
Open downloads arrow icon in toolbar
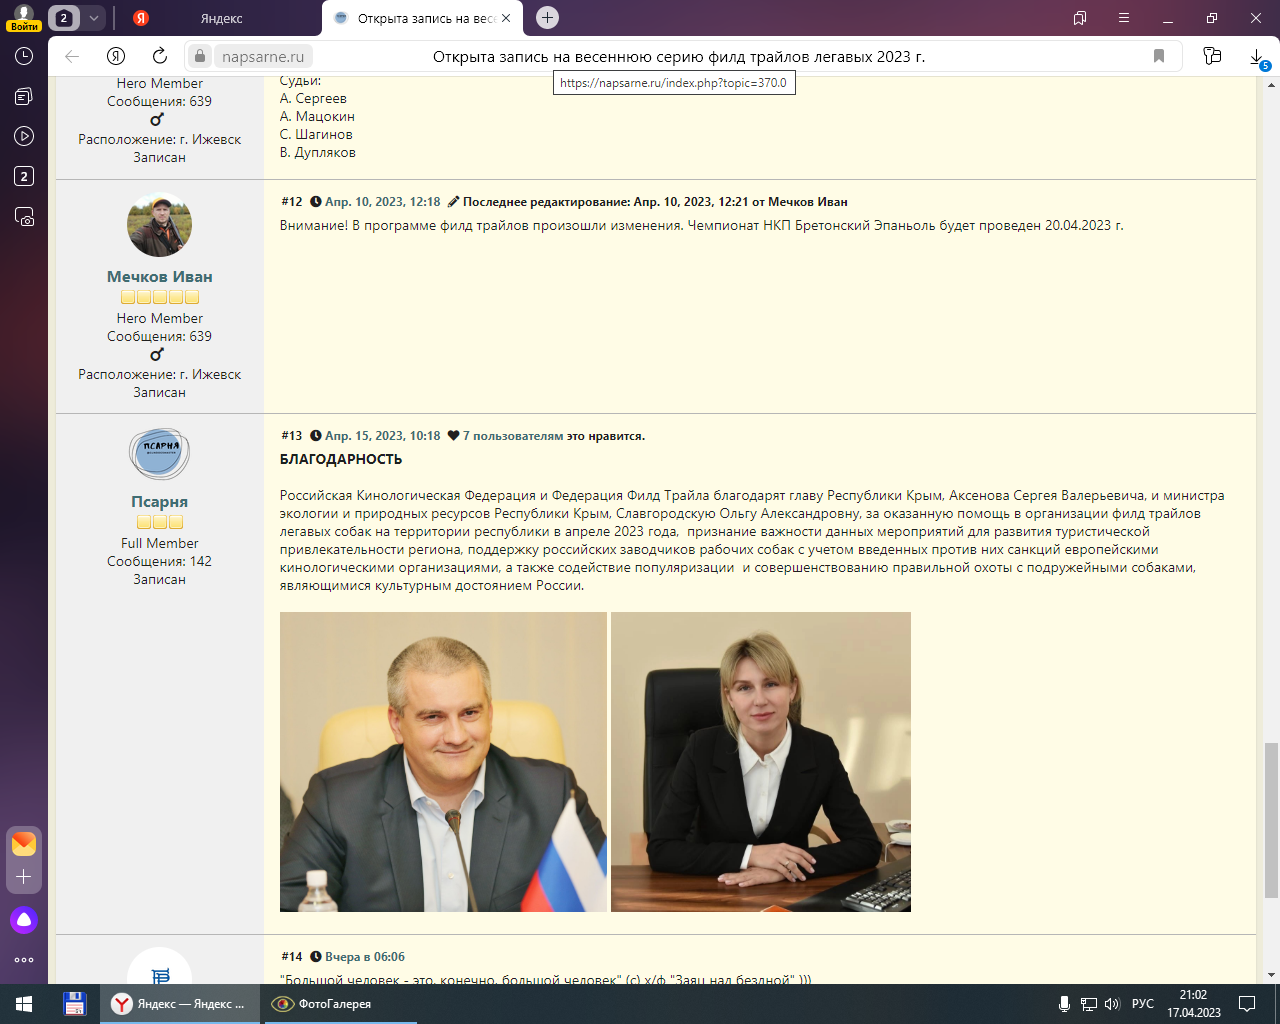1257,57
